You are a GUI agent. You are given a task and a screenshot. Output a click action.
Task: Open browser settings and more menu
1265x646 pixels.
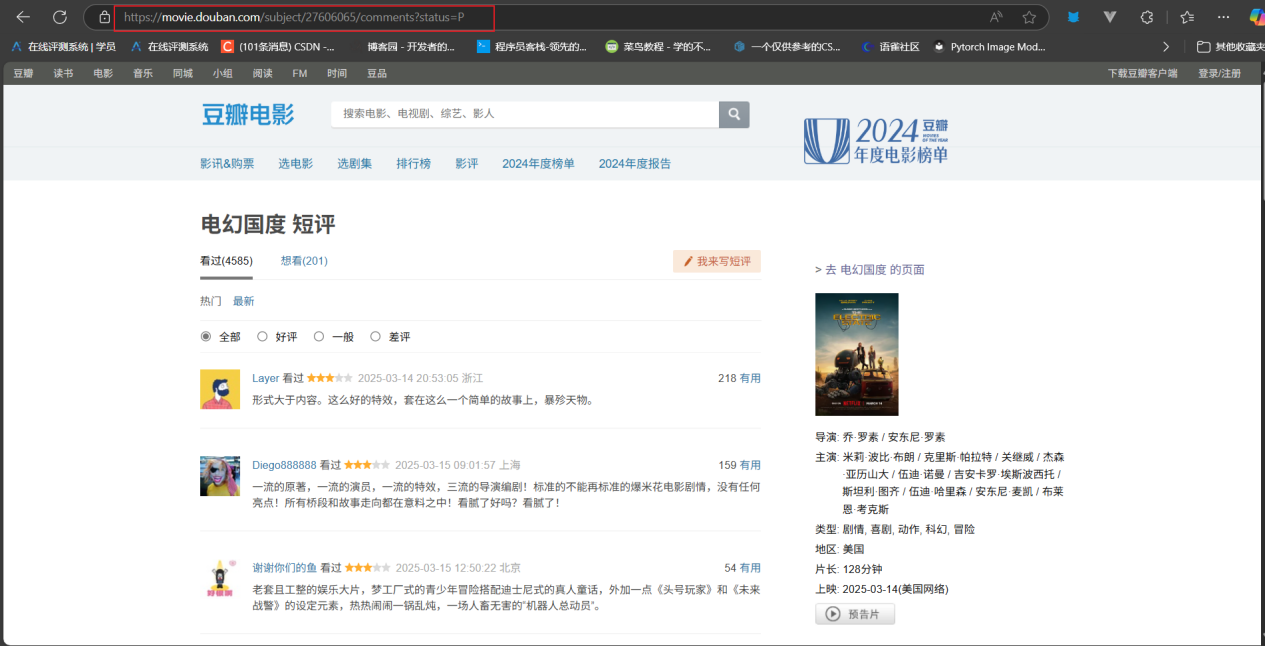tap(1223, 17)
